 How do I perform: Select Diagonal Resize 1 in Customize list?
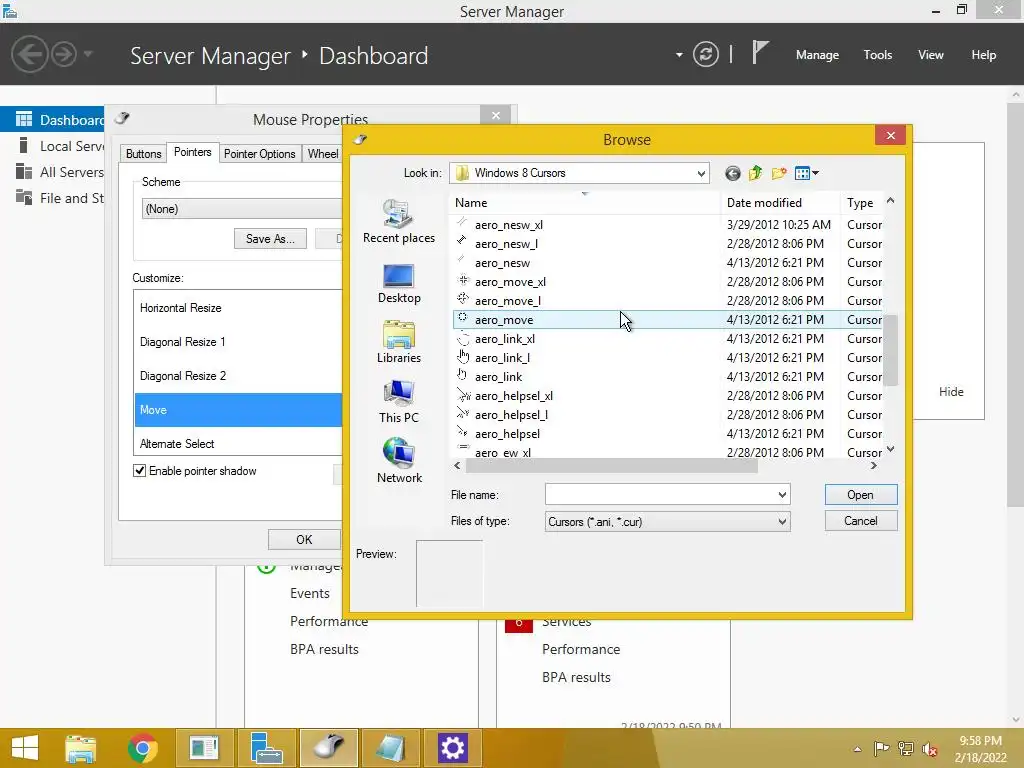click(x=238, y=342)
